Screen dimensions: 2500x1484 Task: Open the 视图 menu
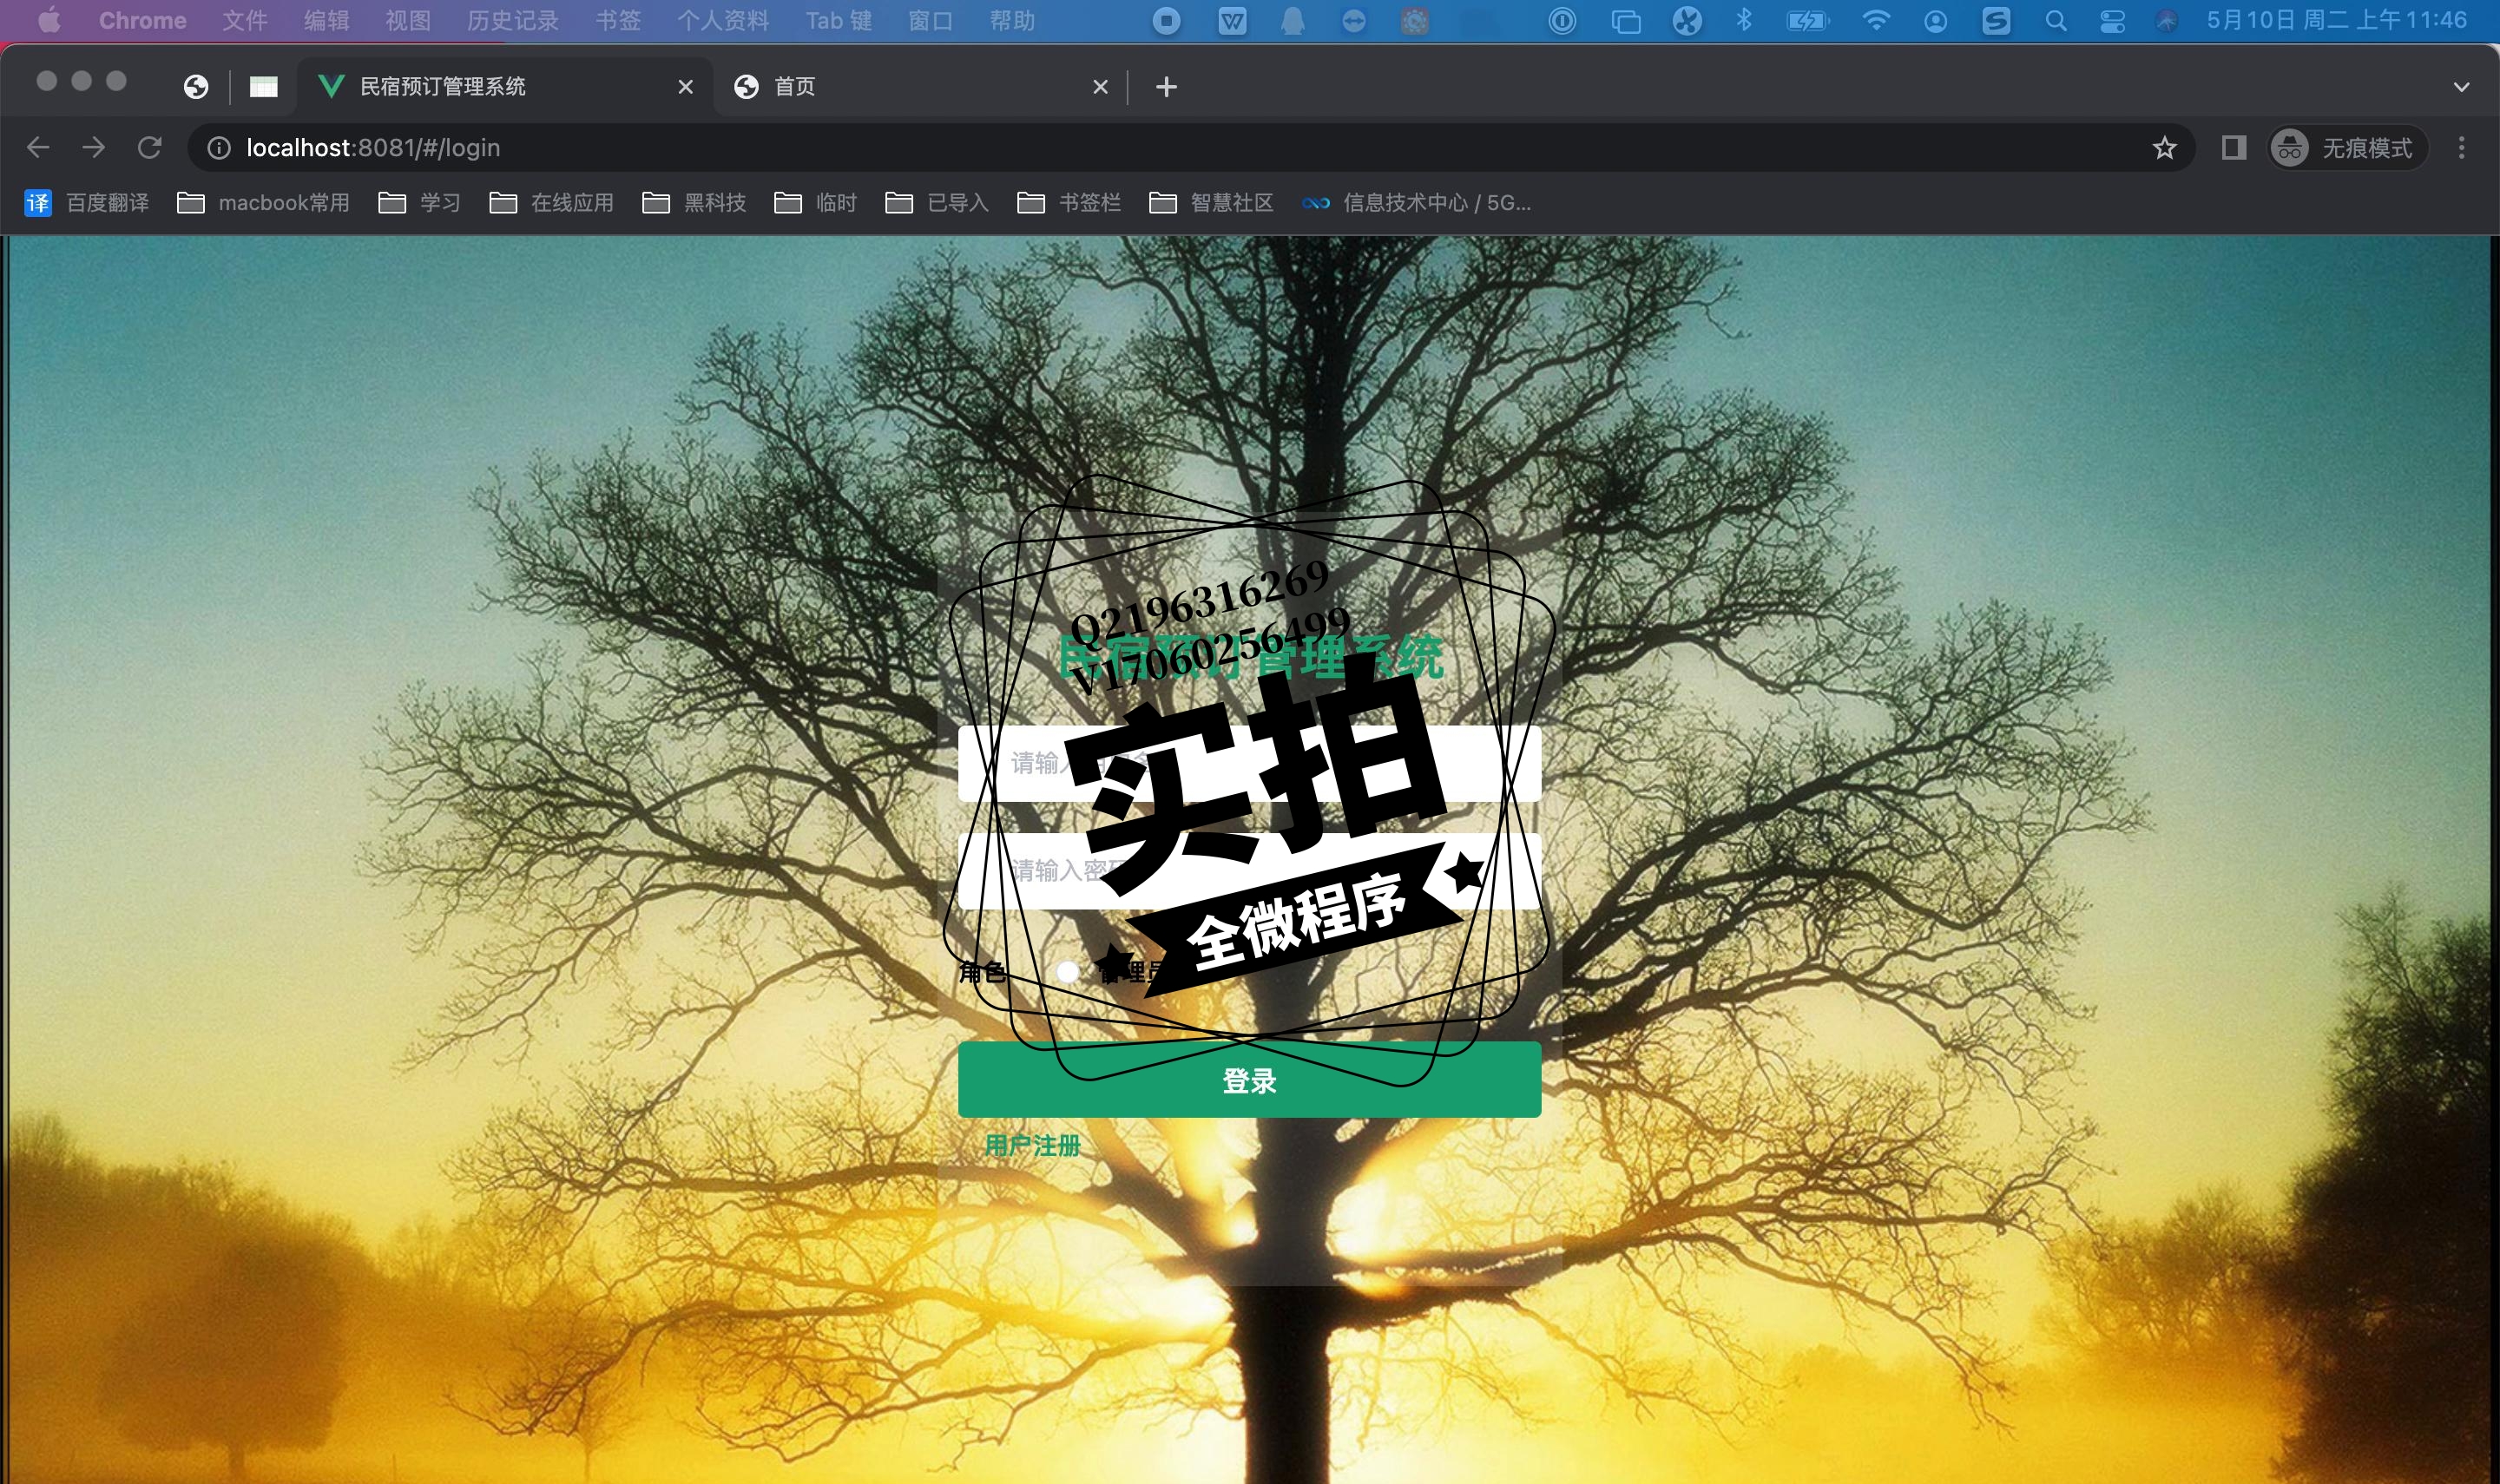[408, 20]
